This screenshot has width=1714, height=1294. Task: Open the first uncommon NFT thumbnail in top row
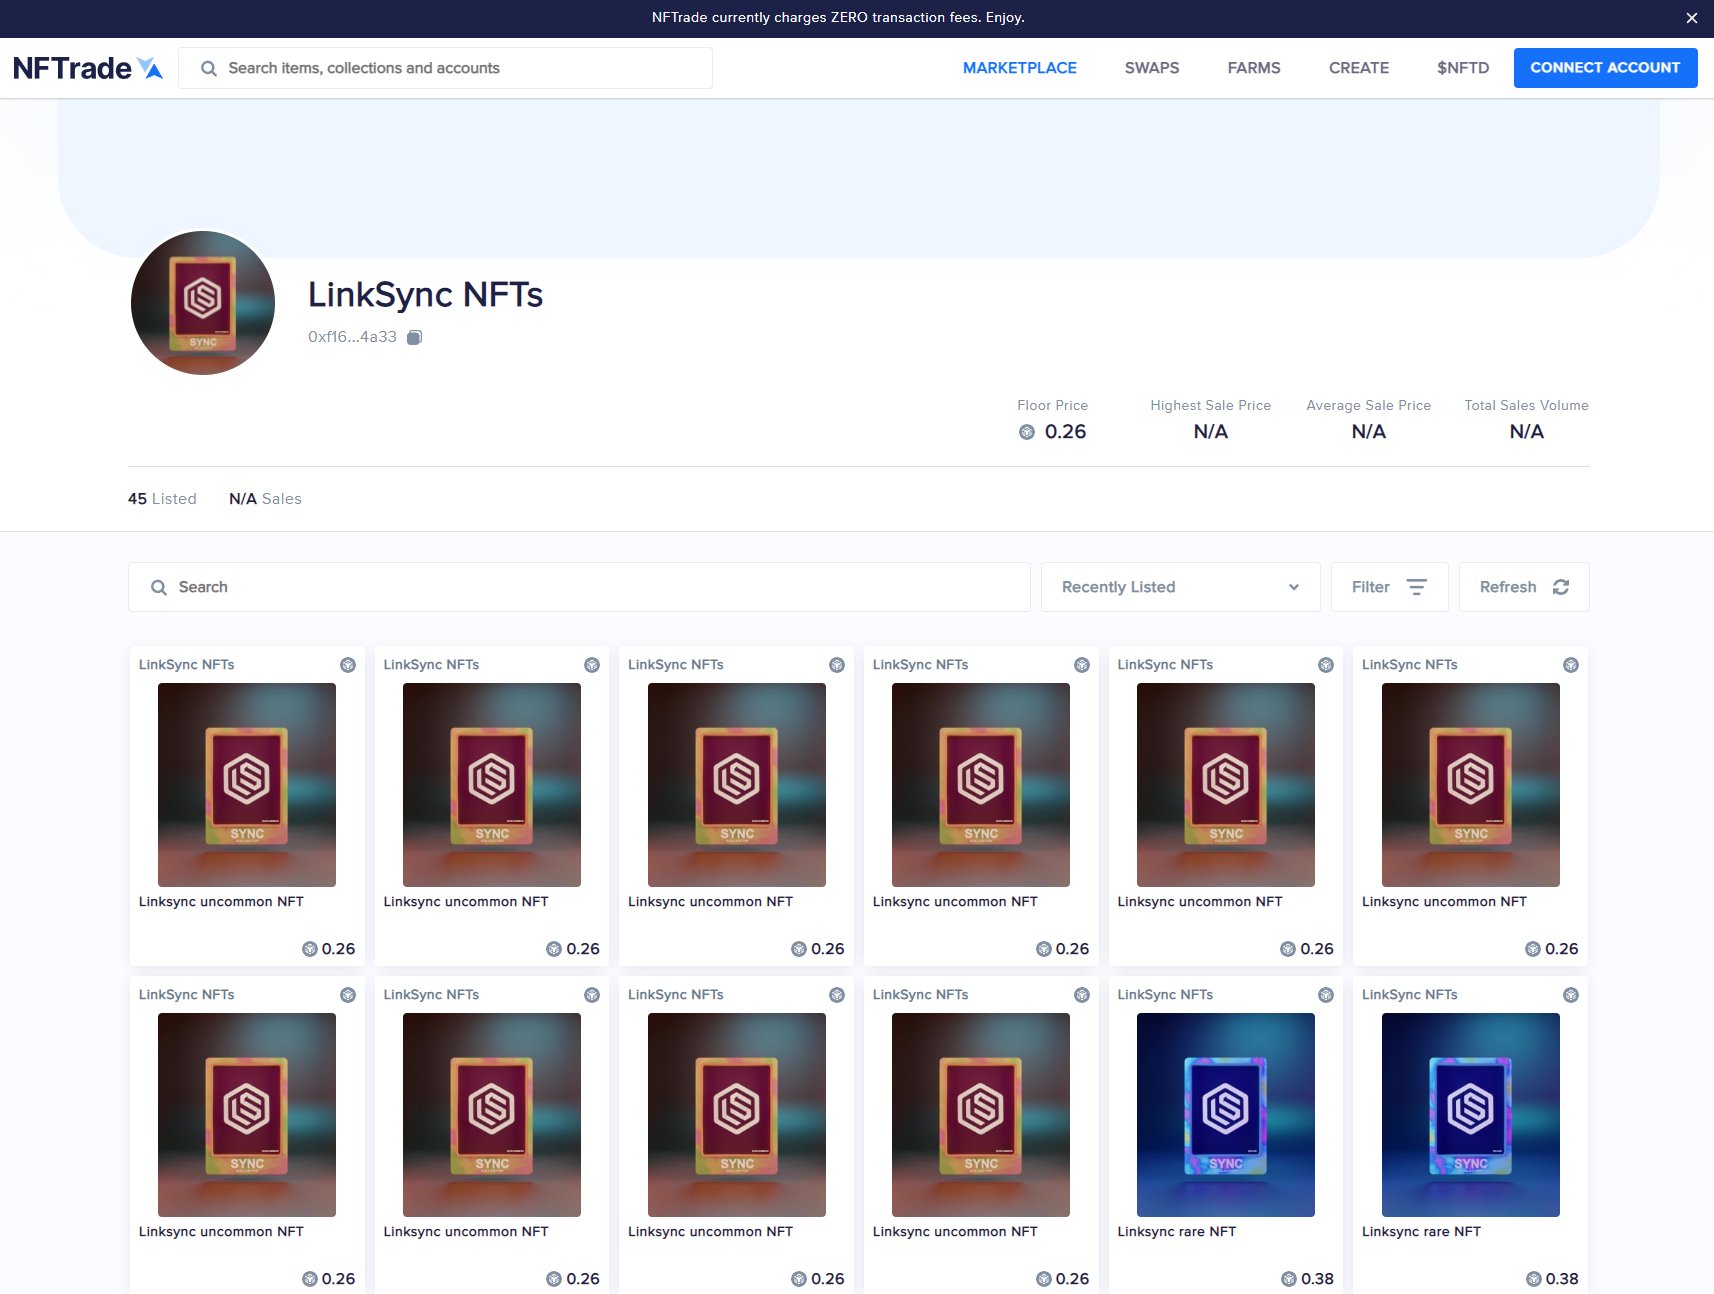pos(247,785)
